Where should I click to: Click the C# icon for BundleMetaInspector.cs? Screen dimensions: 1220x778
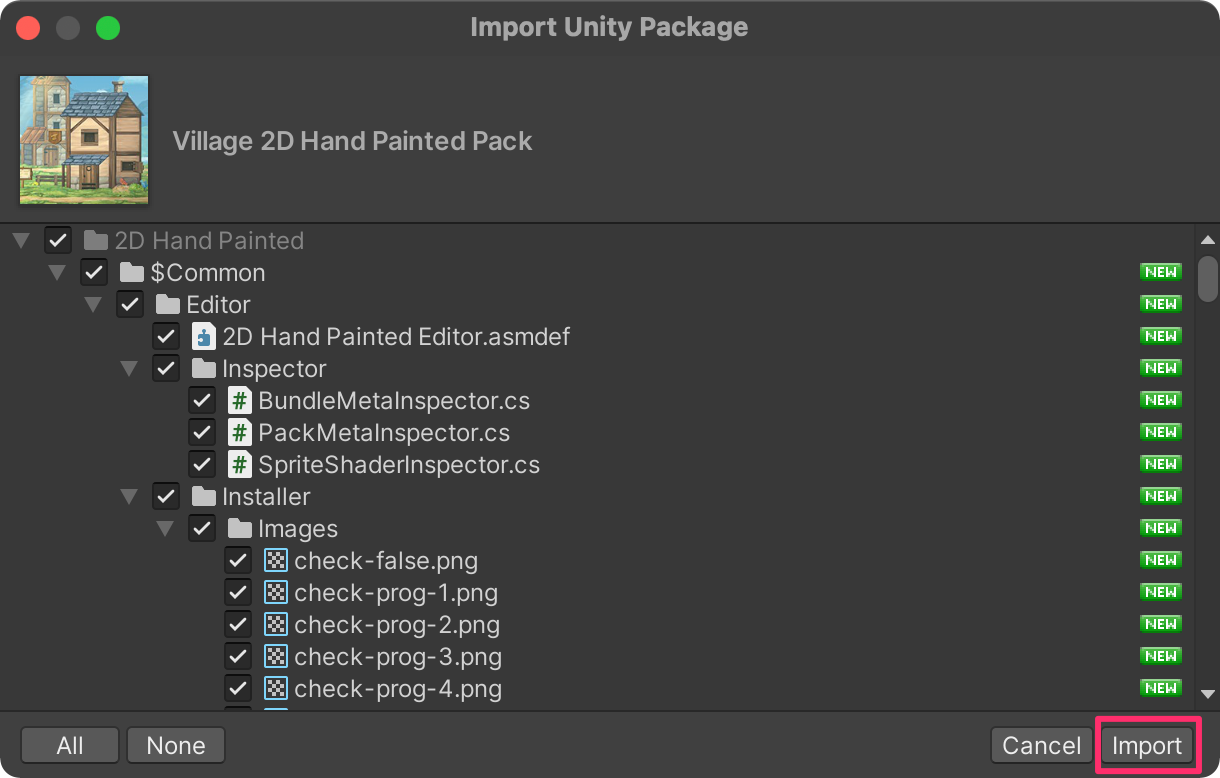[240, 401]
